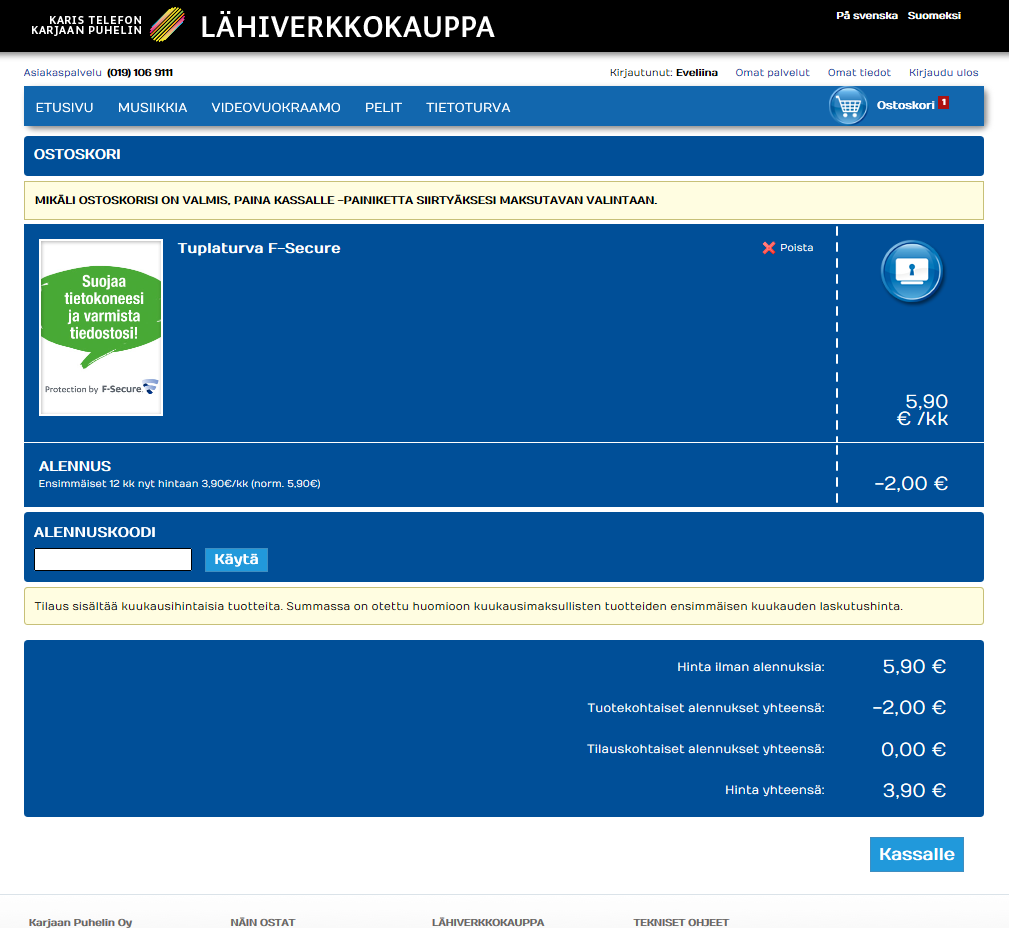
Task: Click Tekniset ohjeet footer heading
Action: tap(681, 922)
